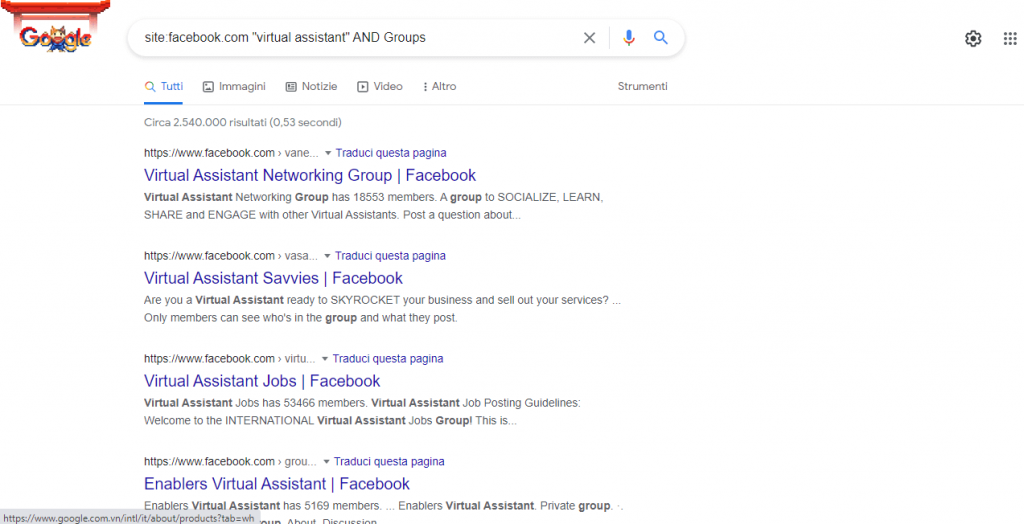Screen dimensions: 1024x524
Task: Translate the Enablers Virtual Assistant page
Action: [389, 461]
